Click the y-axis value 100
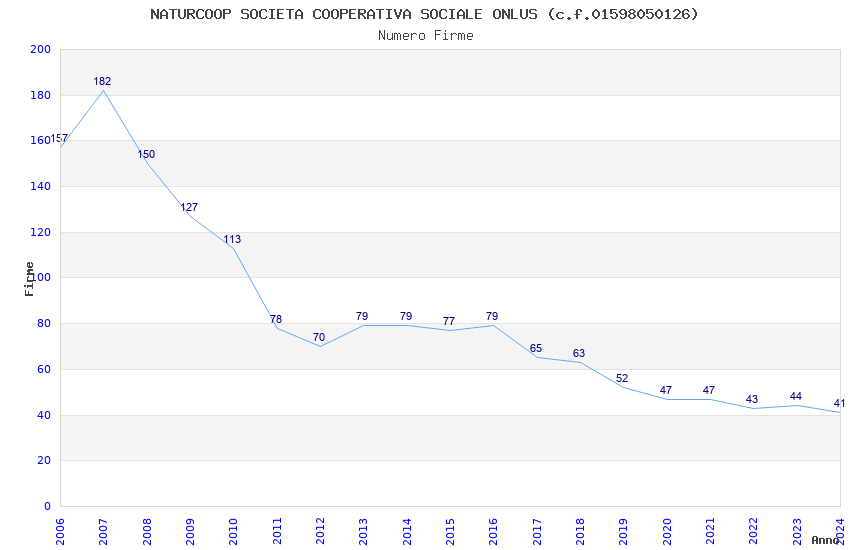The image size is (850, 550). click(40, 277)
